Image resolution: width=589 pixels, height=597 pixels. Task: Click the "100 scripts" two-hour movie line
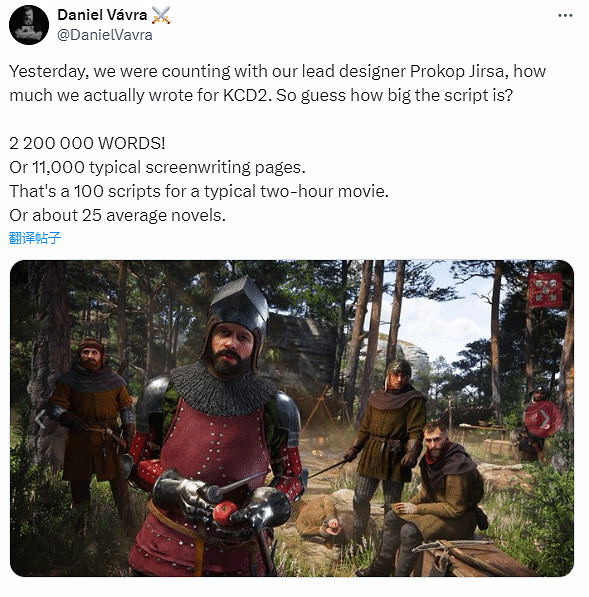coord(199,191)
